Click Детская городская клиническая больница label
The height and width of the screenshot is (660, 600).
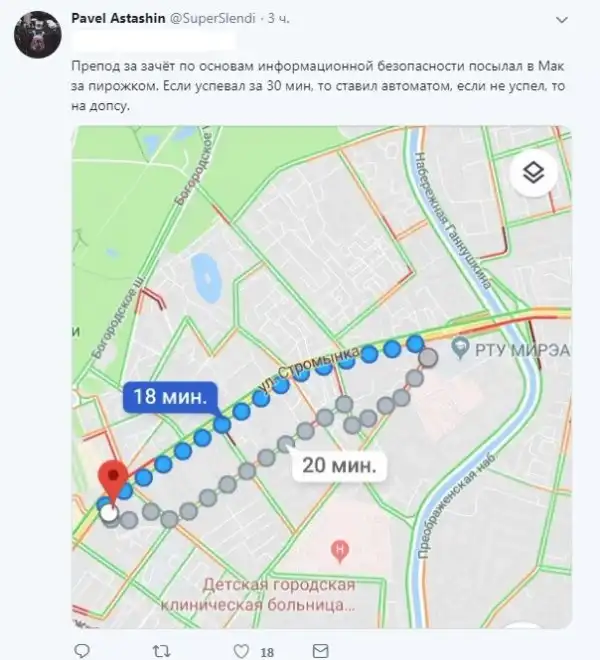tap(258, 595)
